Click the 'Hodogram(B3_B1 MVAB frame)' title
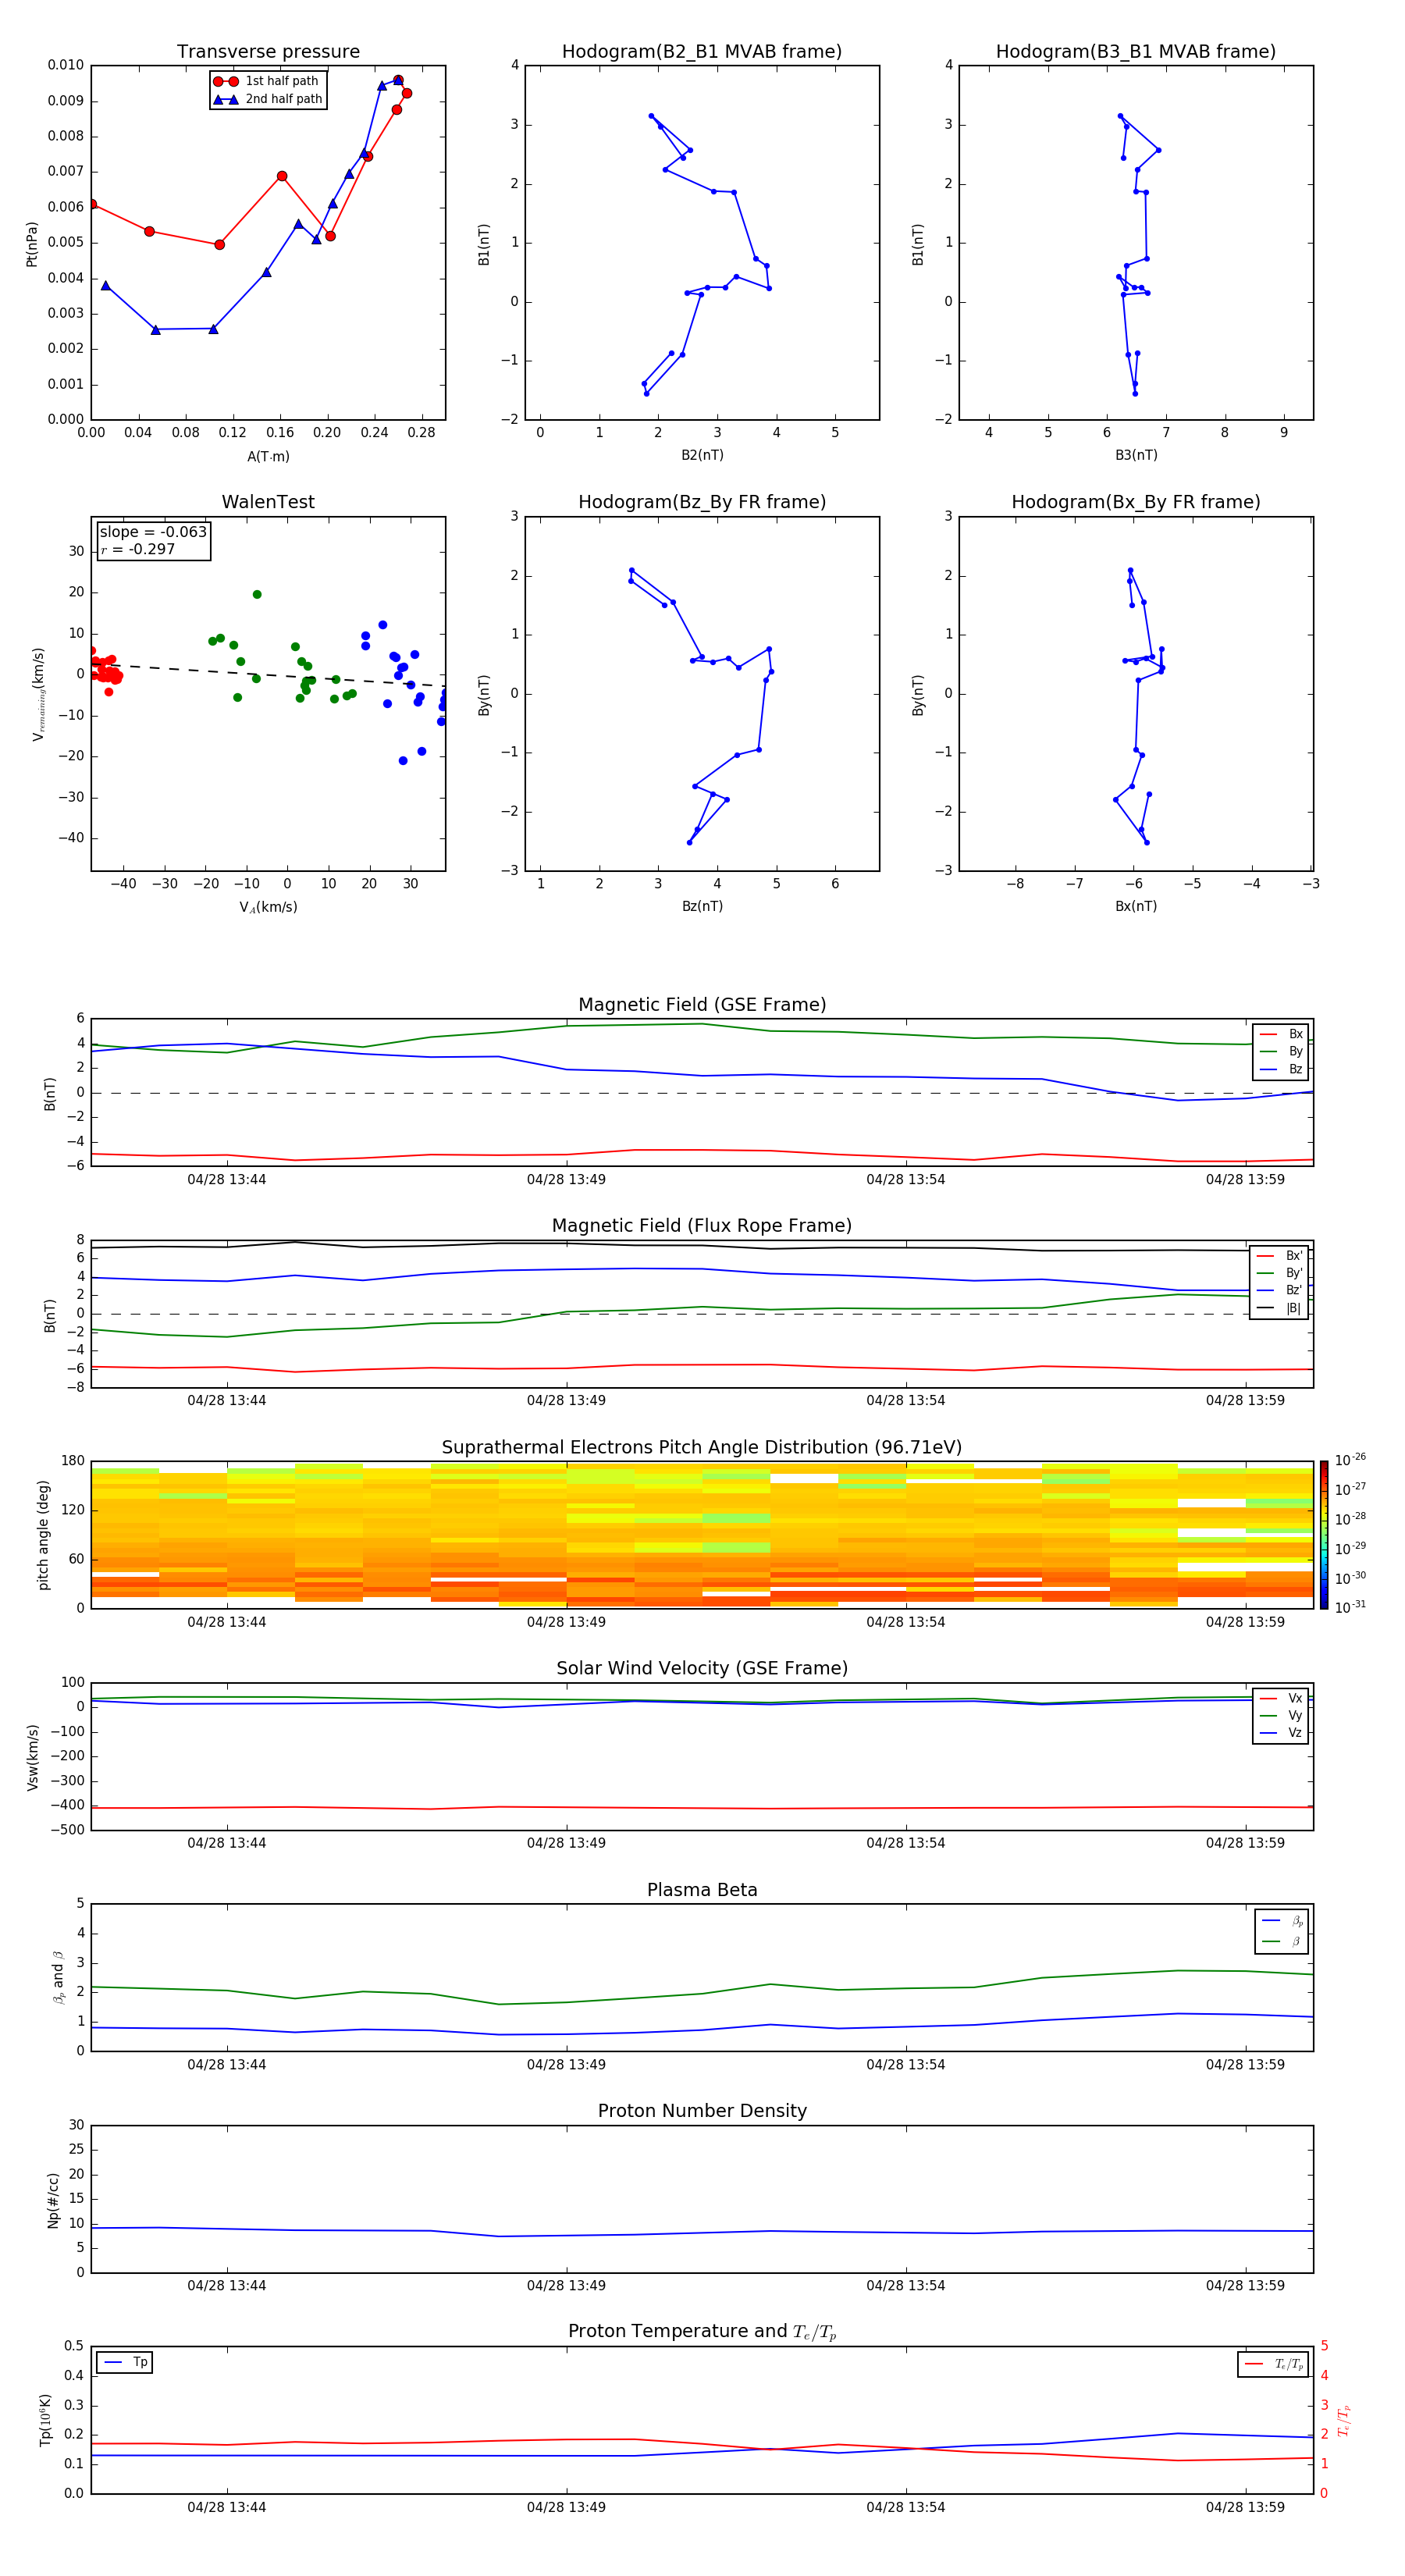This screenshot has width=1405, height=2576. click(x=1136, y=52)
